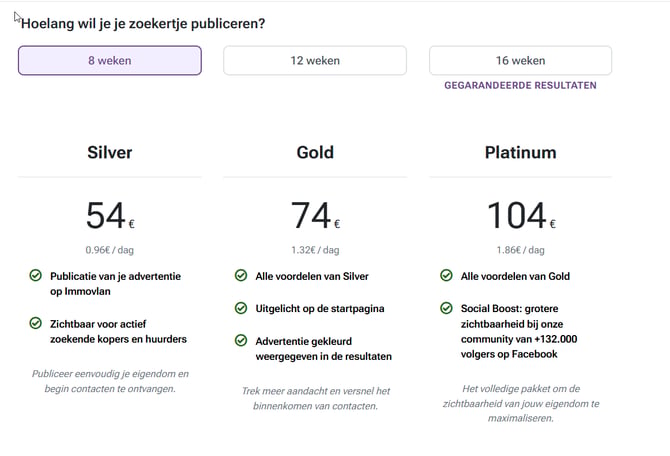
Task: Choose the 104 euro Platinum price
Action: pos(521,215)
